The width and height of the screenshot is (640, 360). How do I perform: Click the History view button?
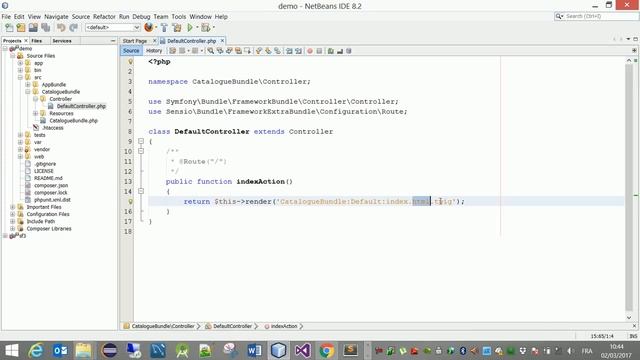point(154,51)
